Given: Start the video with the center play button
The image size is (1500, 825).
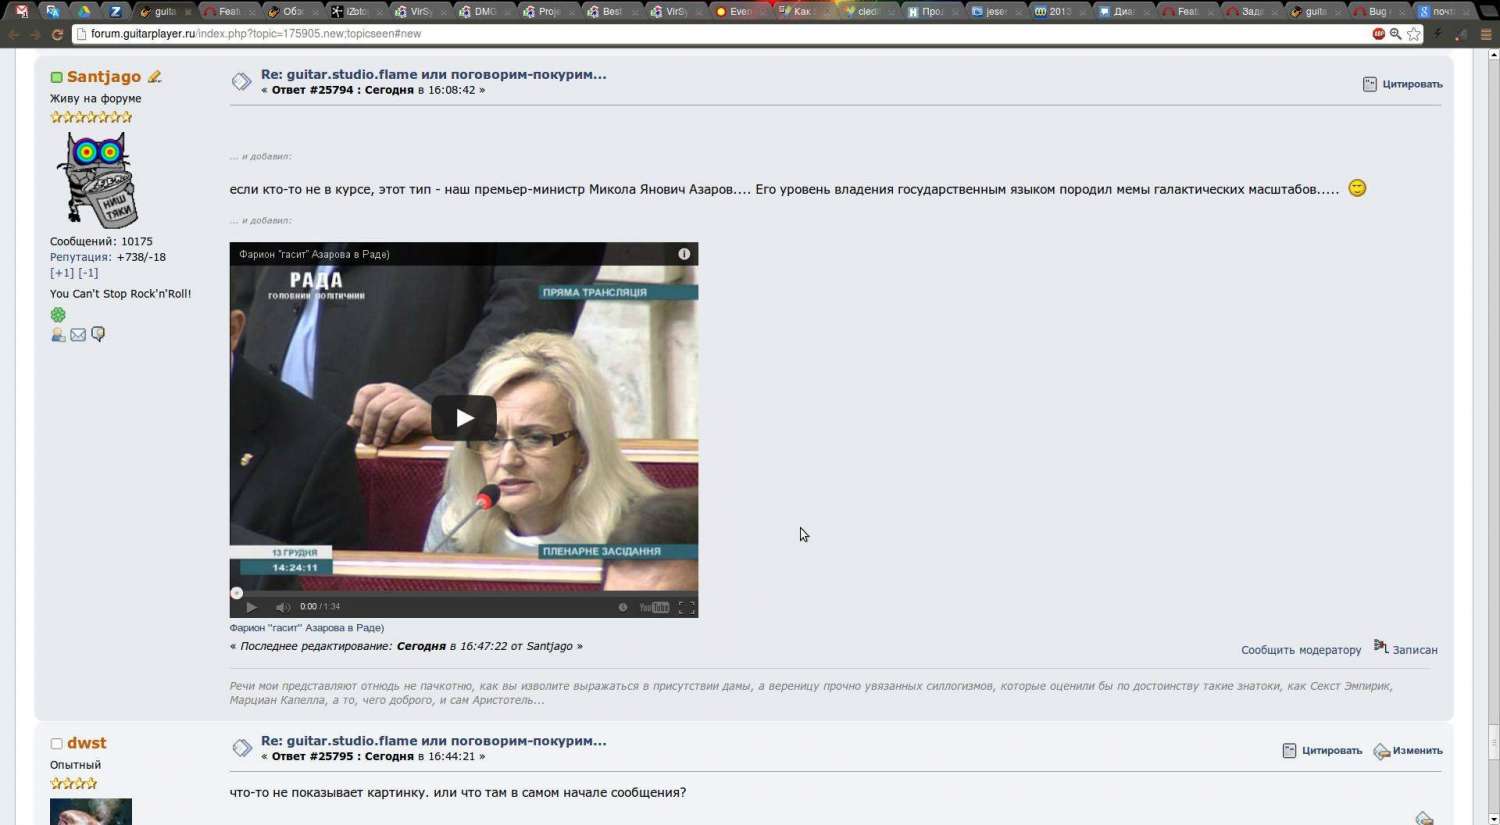Looking at the screenshot, I should pos(464,418).
